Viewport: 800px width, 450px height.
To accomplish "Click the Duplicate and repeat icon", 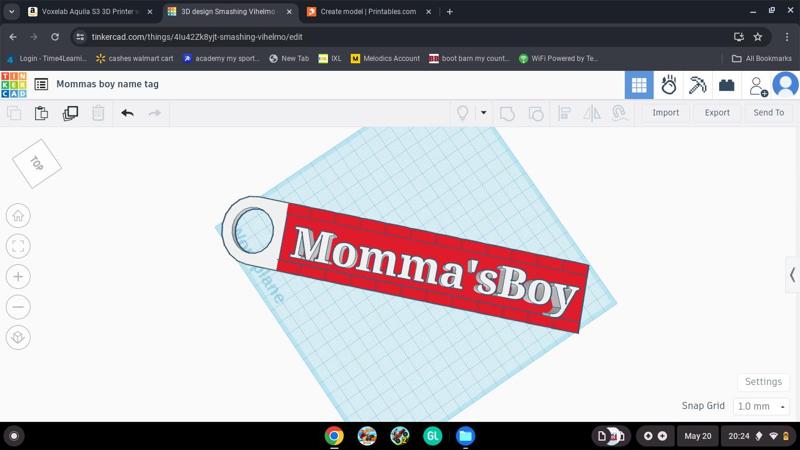I will (70, 113).
